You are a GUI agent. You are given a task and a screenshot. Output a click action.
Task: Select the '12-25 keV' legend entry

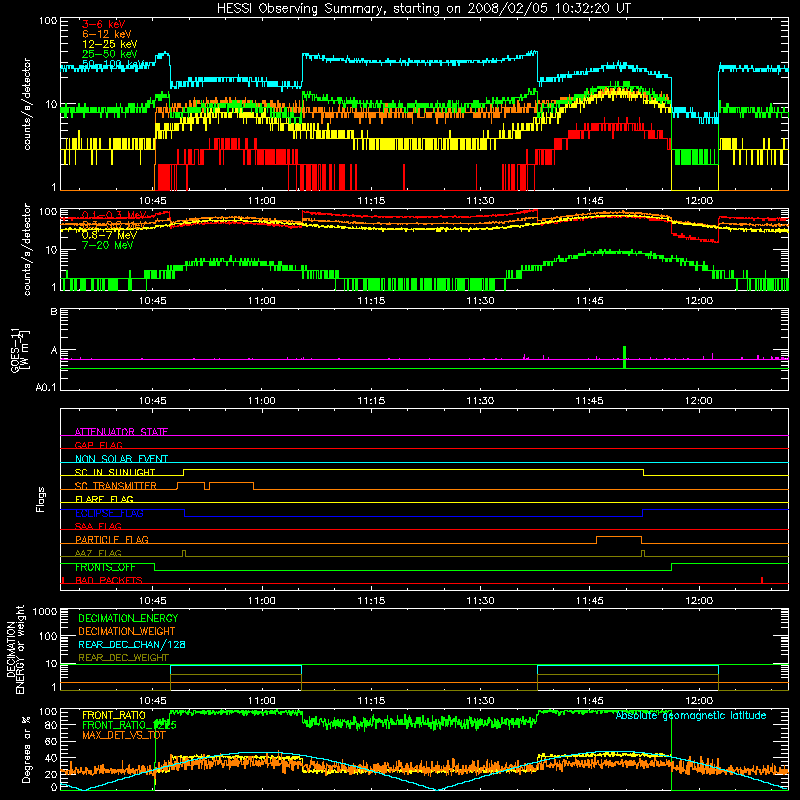tap(109, 44)
